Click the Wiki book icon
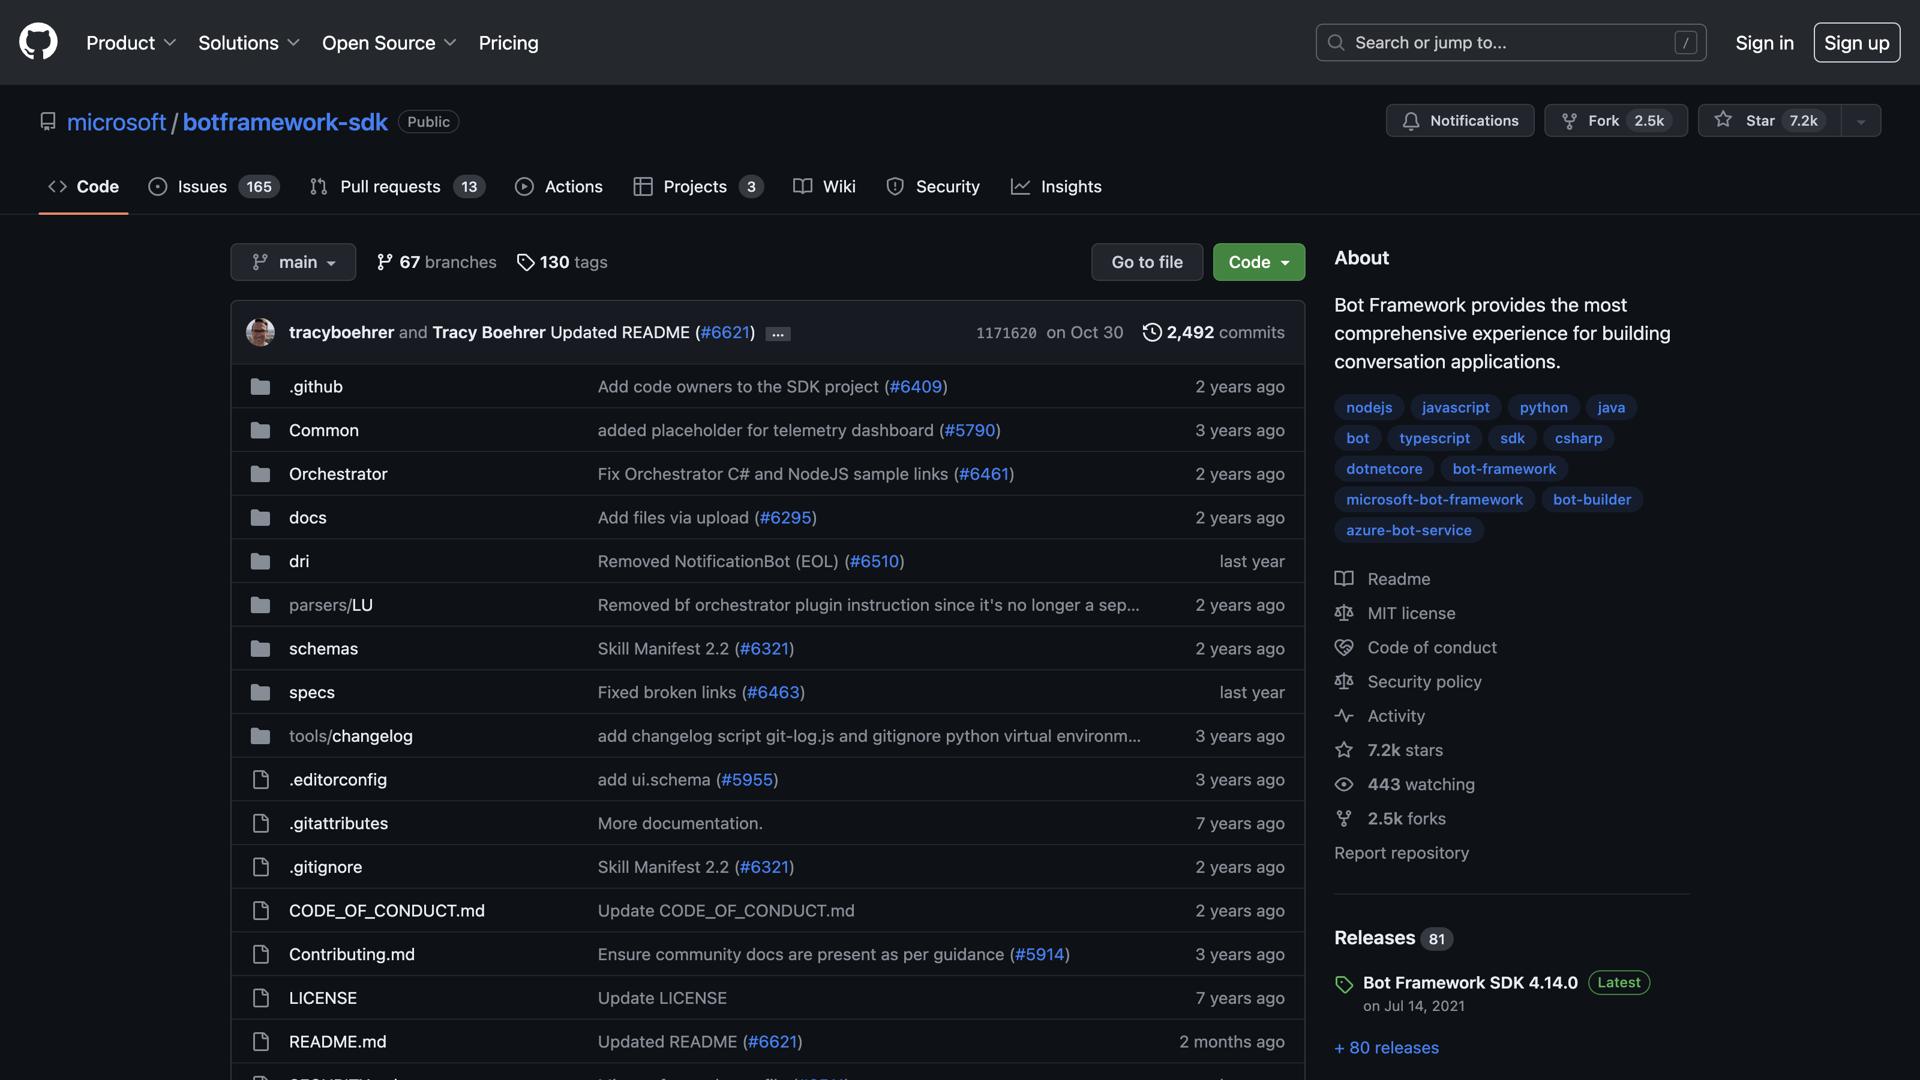1920x1080 pixels. (801, 186)
